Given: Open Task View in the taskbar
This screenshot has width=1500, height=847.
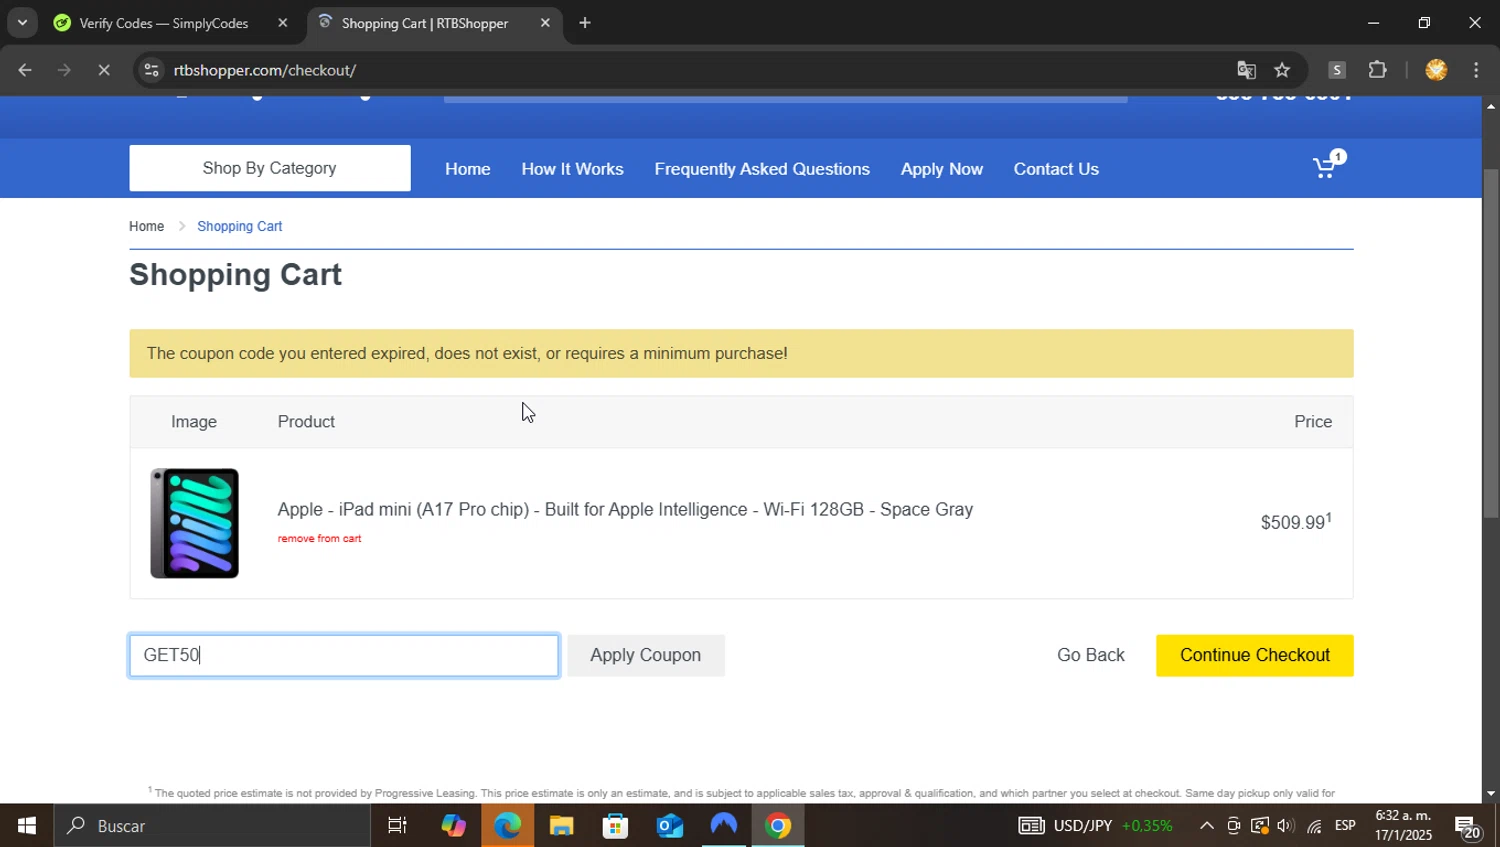Looking at the screenshot, I should point(397,826).
